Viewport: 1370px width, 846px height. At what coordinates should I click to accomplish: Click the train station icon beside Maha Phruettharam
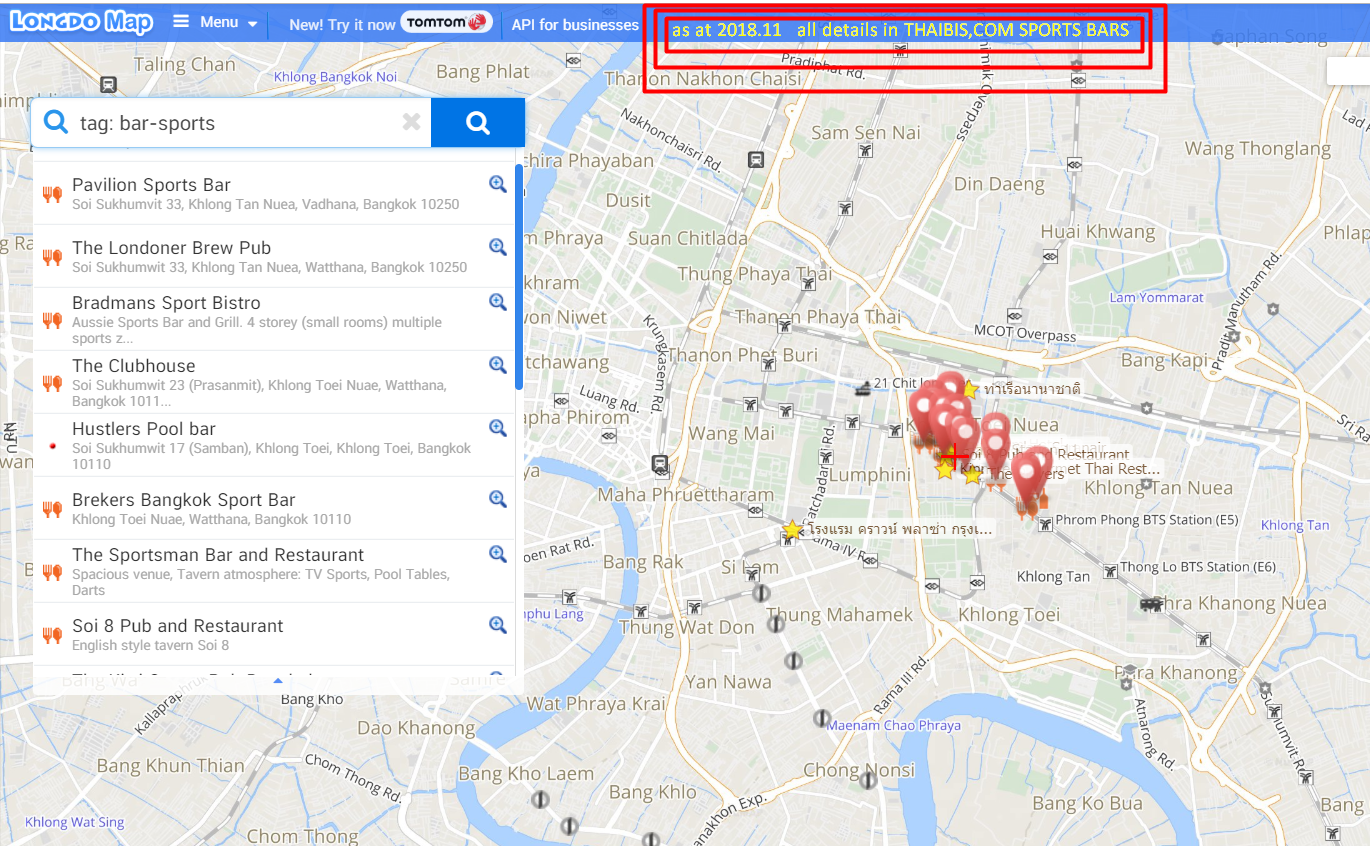pyautogui.click(x=660, y=465)
